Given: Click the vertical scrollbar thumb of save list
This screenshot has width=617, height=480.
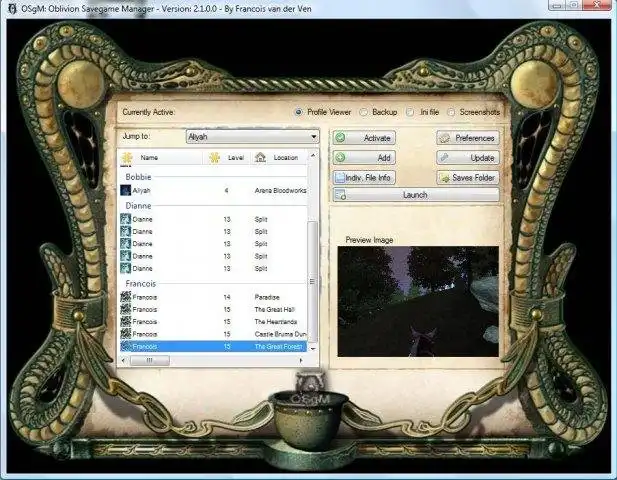Looking at the screenshot, I should 312,281.
